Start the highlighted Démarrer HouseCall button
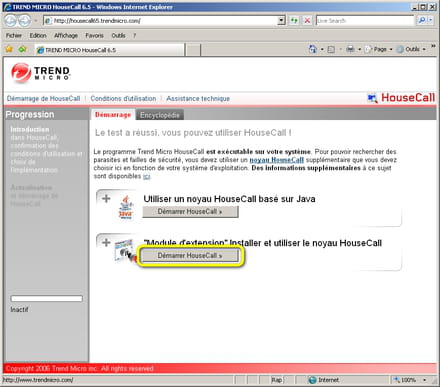The image size is (440, 387). coord(190,256)
